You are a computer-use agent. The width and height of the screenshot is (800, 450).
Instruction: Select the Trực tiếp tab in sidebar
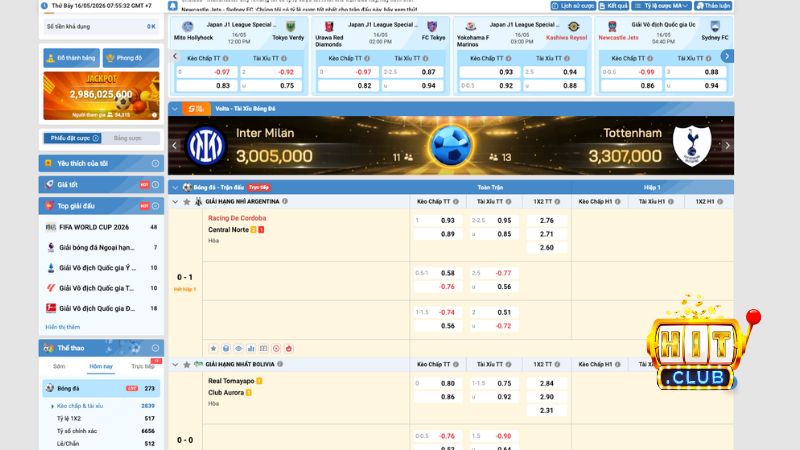click(x=143, y=366)
